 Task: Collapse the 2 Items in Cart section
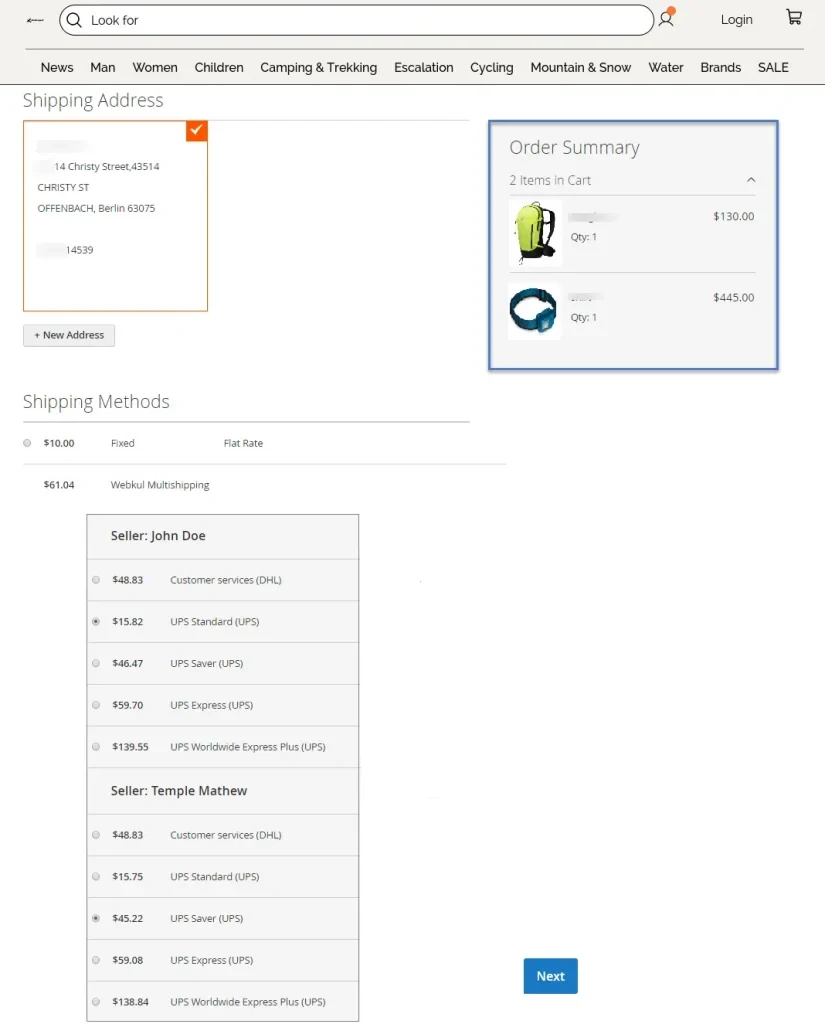click(751, 180)
